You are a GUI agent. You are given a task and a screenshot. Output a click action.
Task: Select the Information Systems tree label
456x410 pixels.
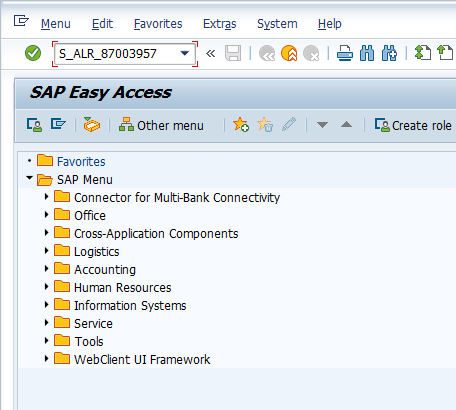click(x=130, y=306)
